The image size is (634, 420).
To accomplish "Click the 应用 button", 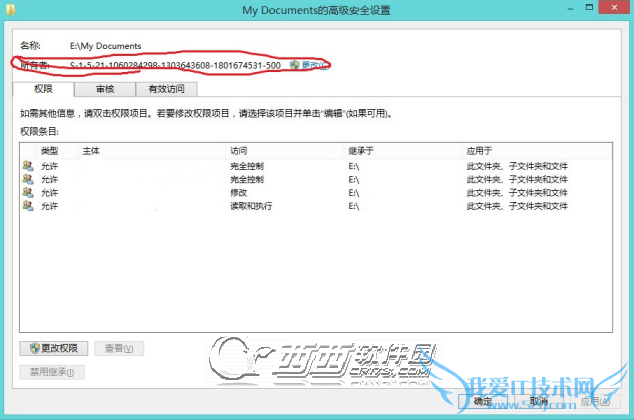I will pyautogui.click(x=595, y=401).
